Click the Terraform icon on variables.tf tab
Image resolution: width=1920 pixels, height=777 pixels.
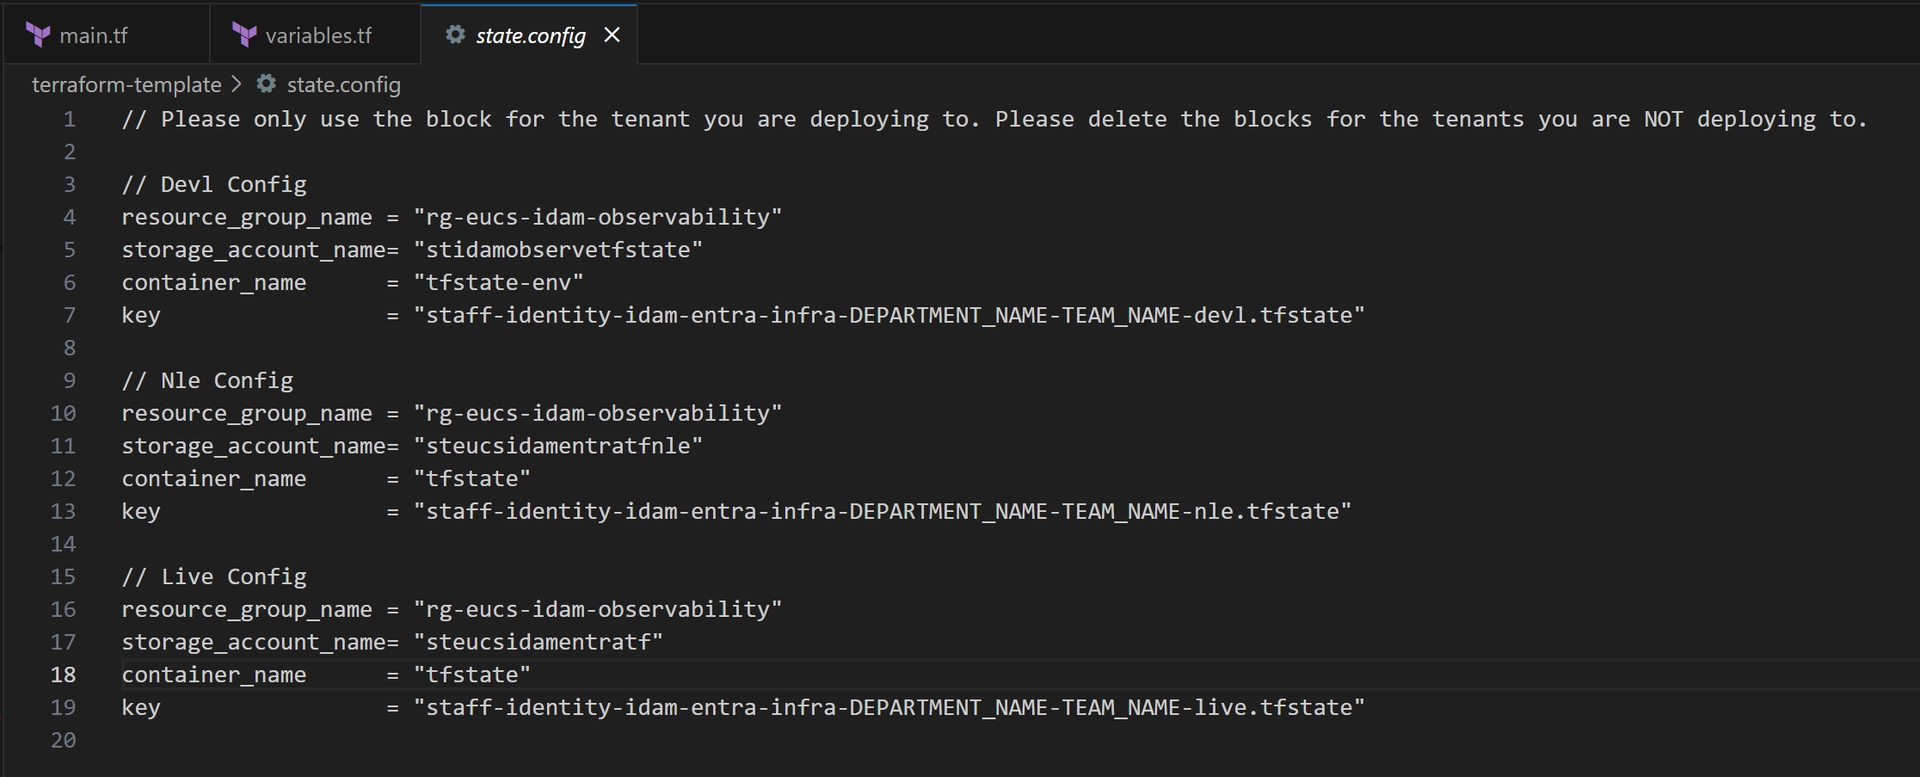click(244, 35)
